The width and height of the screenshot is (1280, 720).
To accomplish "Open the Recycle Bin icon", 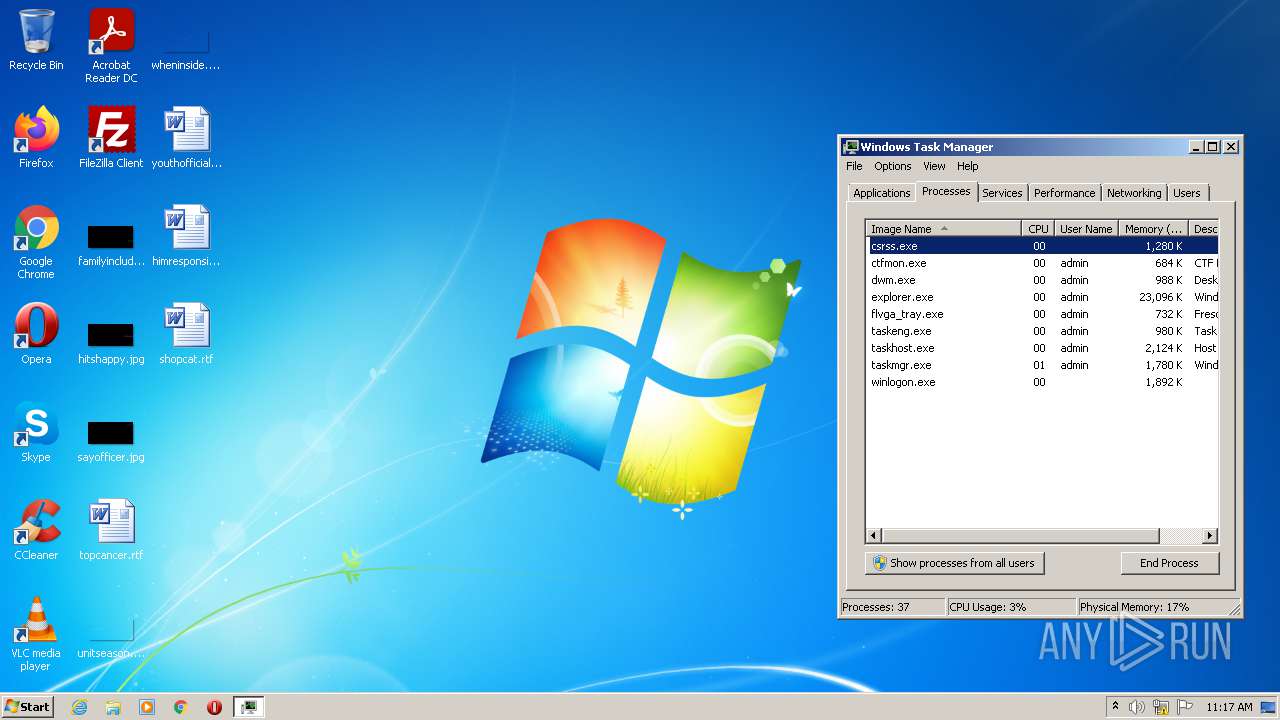I will pos(36,40).
